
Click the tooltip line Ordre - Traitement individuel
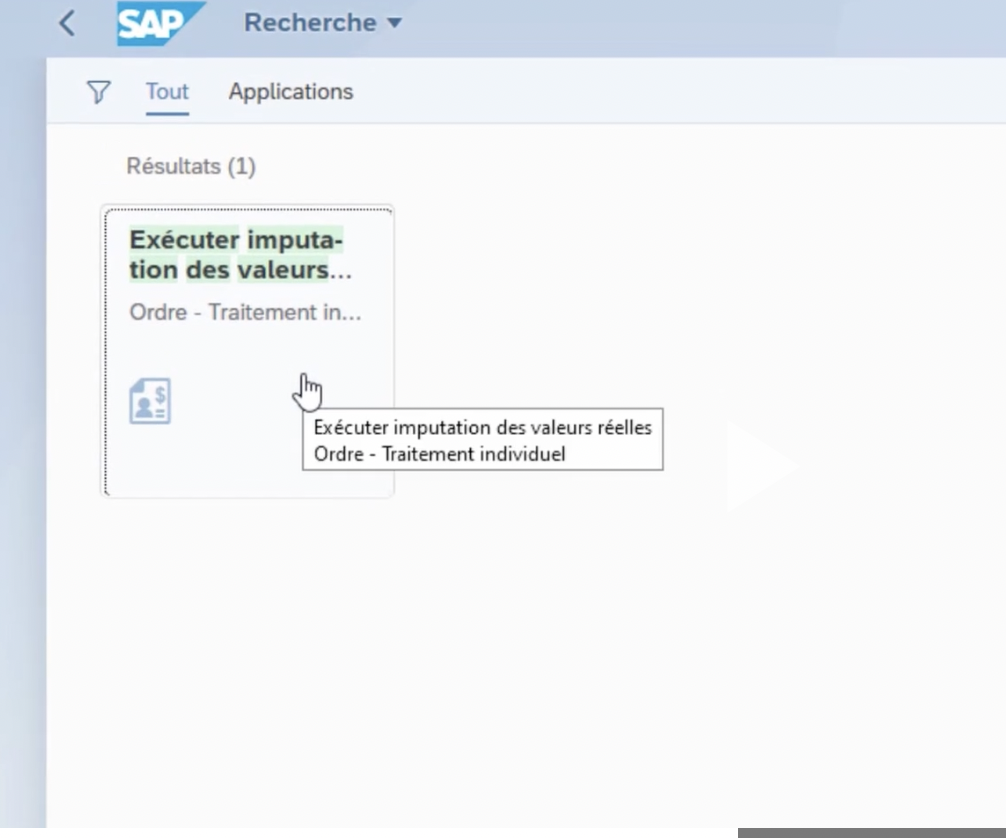click(x=439, y=454)
